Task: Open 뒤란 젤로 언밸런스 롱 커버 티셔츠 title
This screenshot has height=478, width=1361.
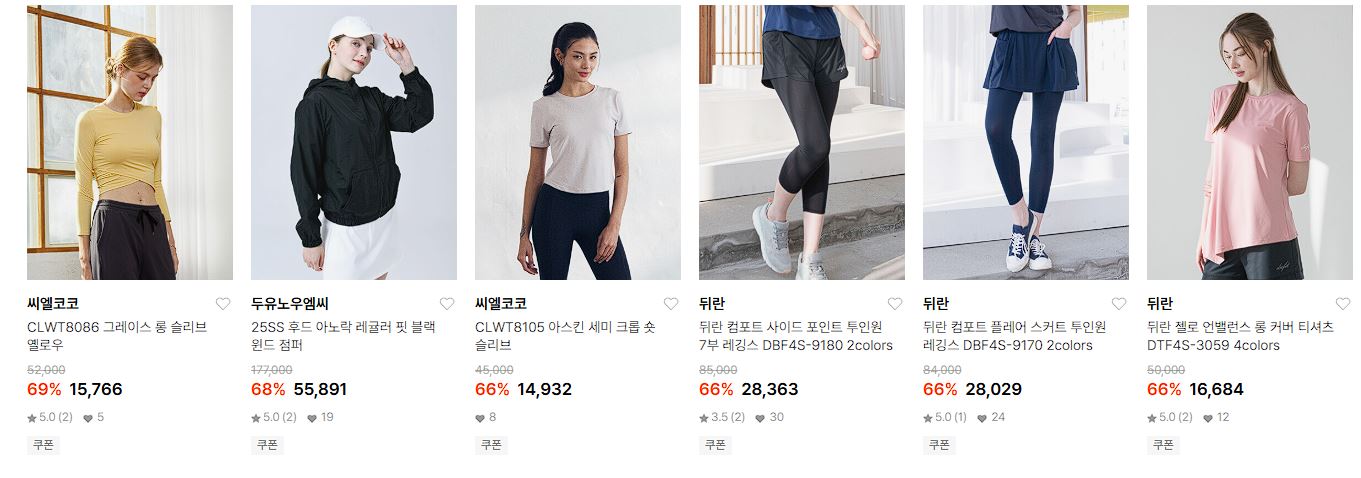Action: click(1239, 336)
